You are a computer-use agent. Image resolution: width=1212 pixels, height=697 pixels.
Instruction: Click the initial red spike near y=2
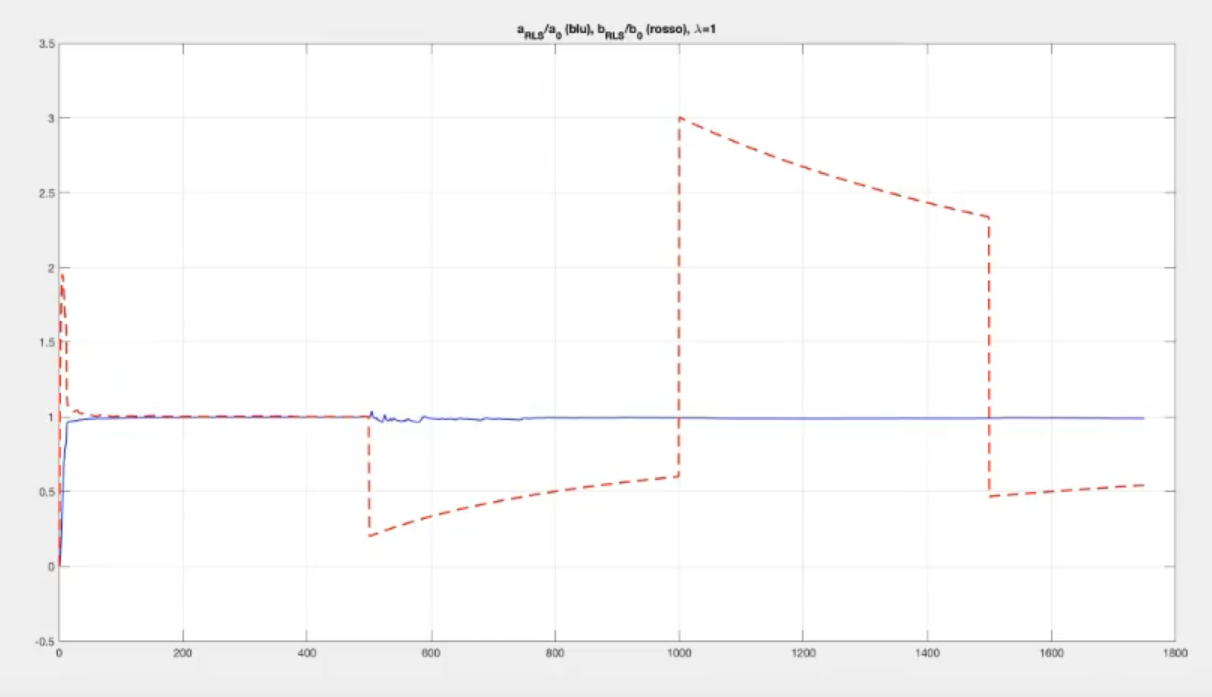[62, 276]
